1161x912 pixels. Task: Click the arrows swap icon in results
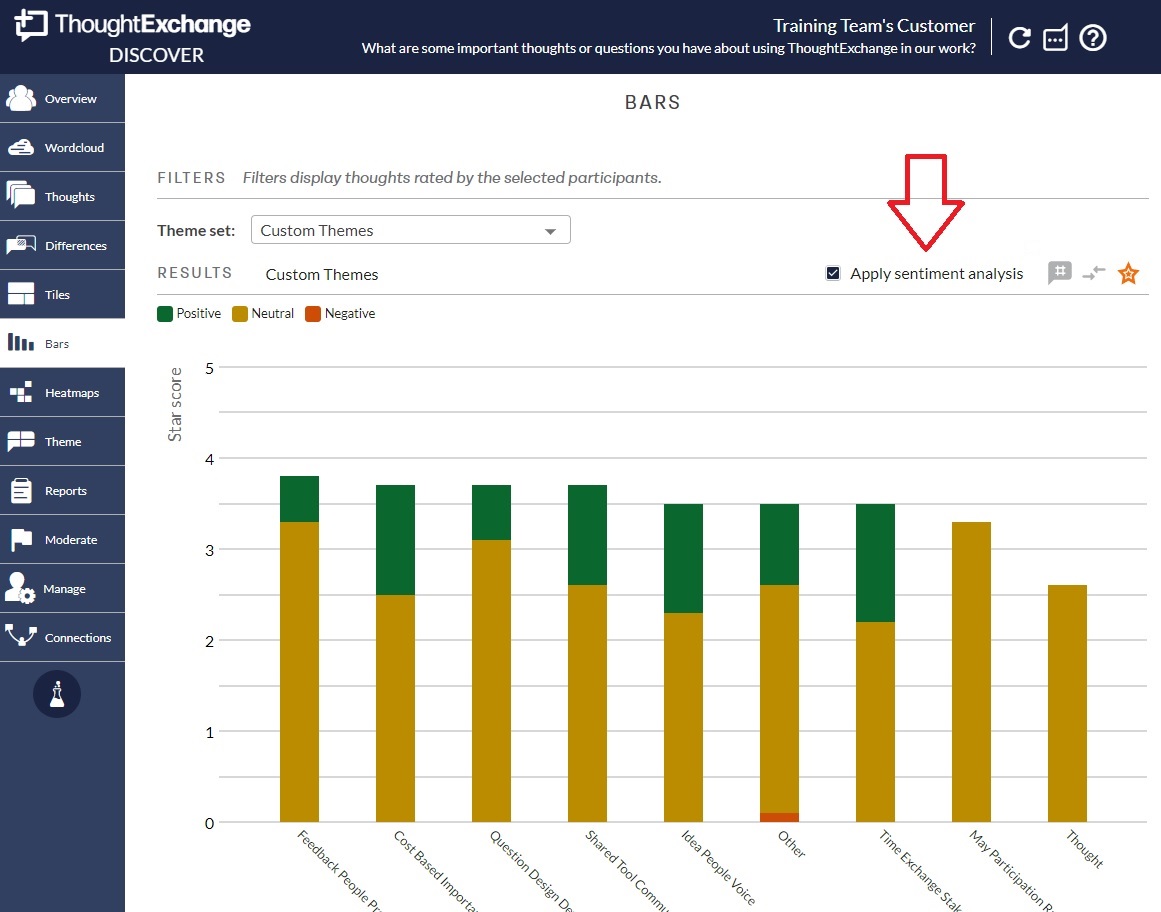click(x=1094, y=273)
